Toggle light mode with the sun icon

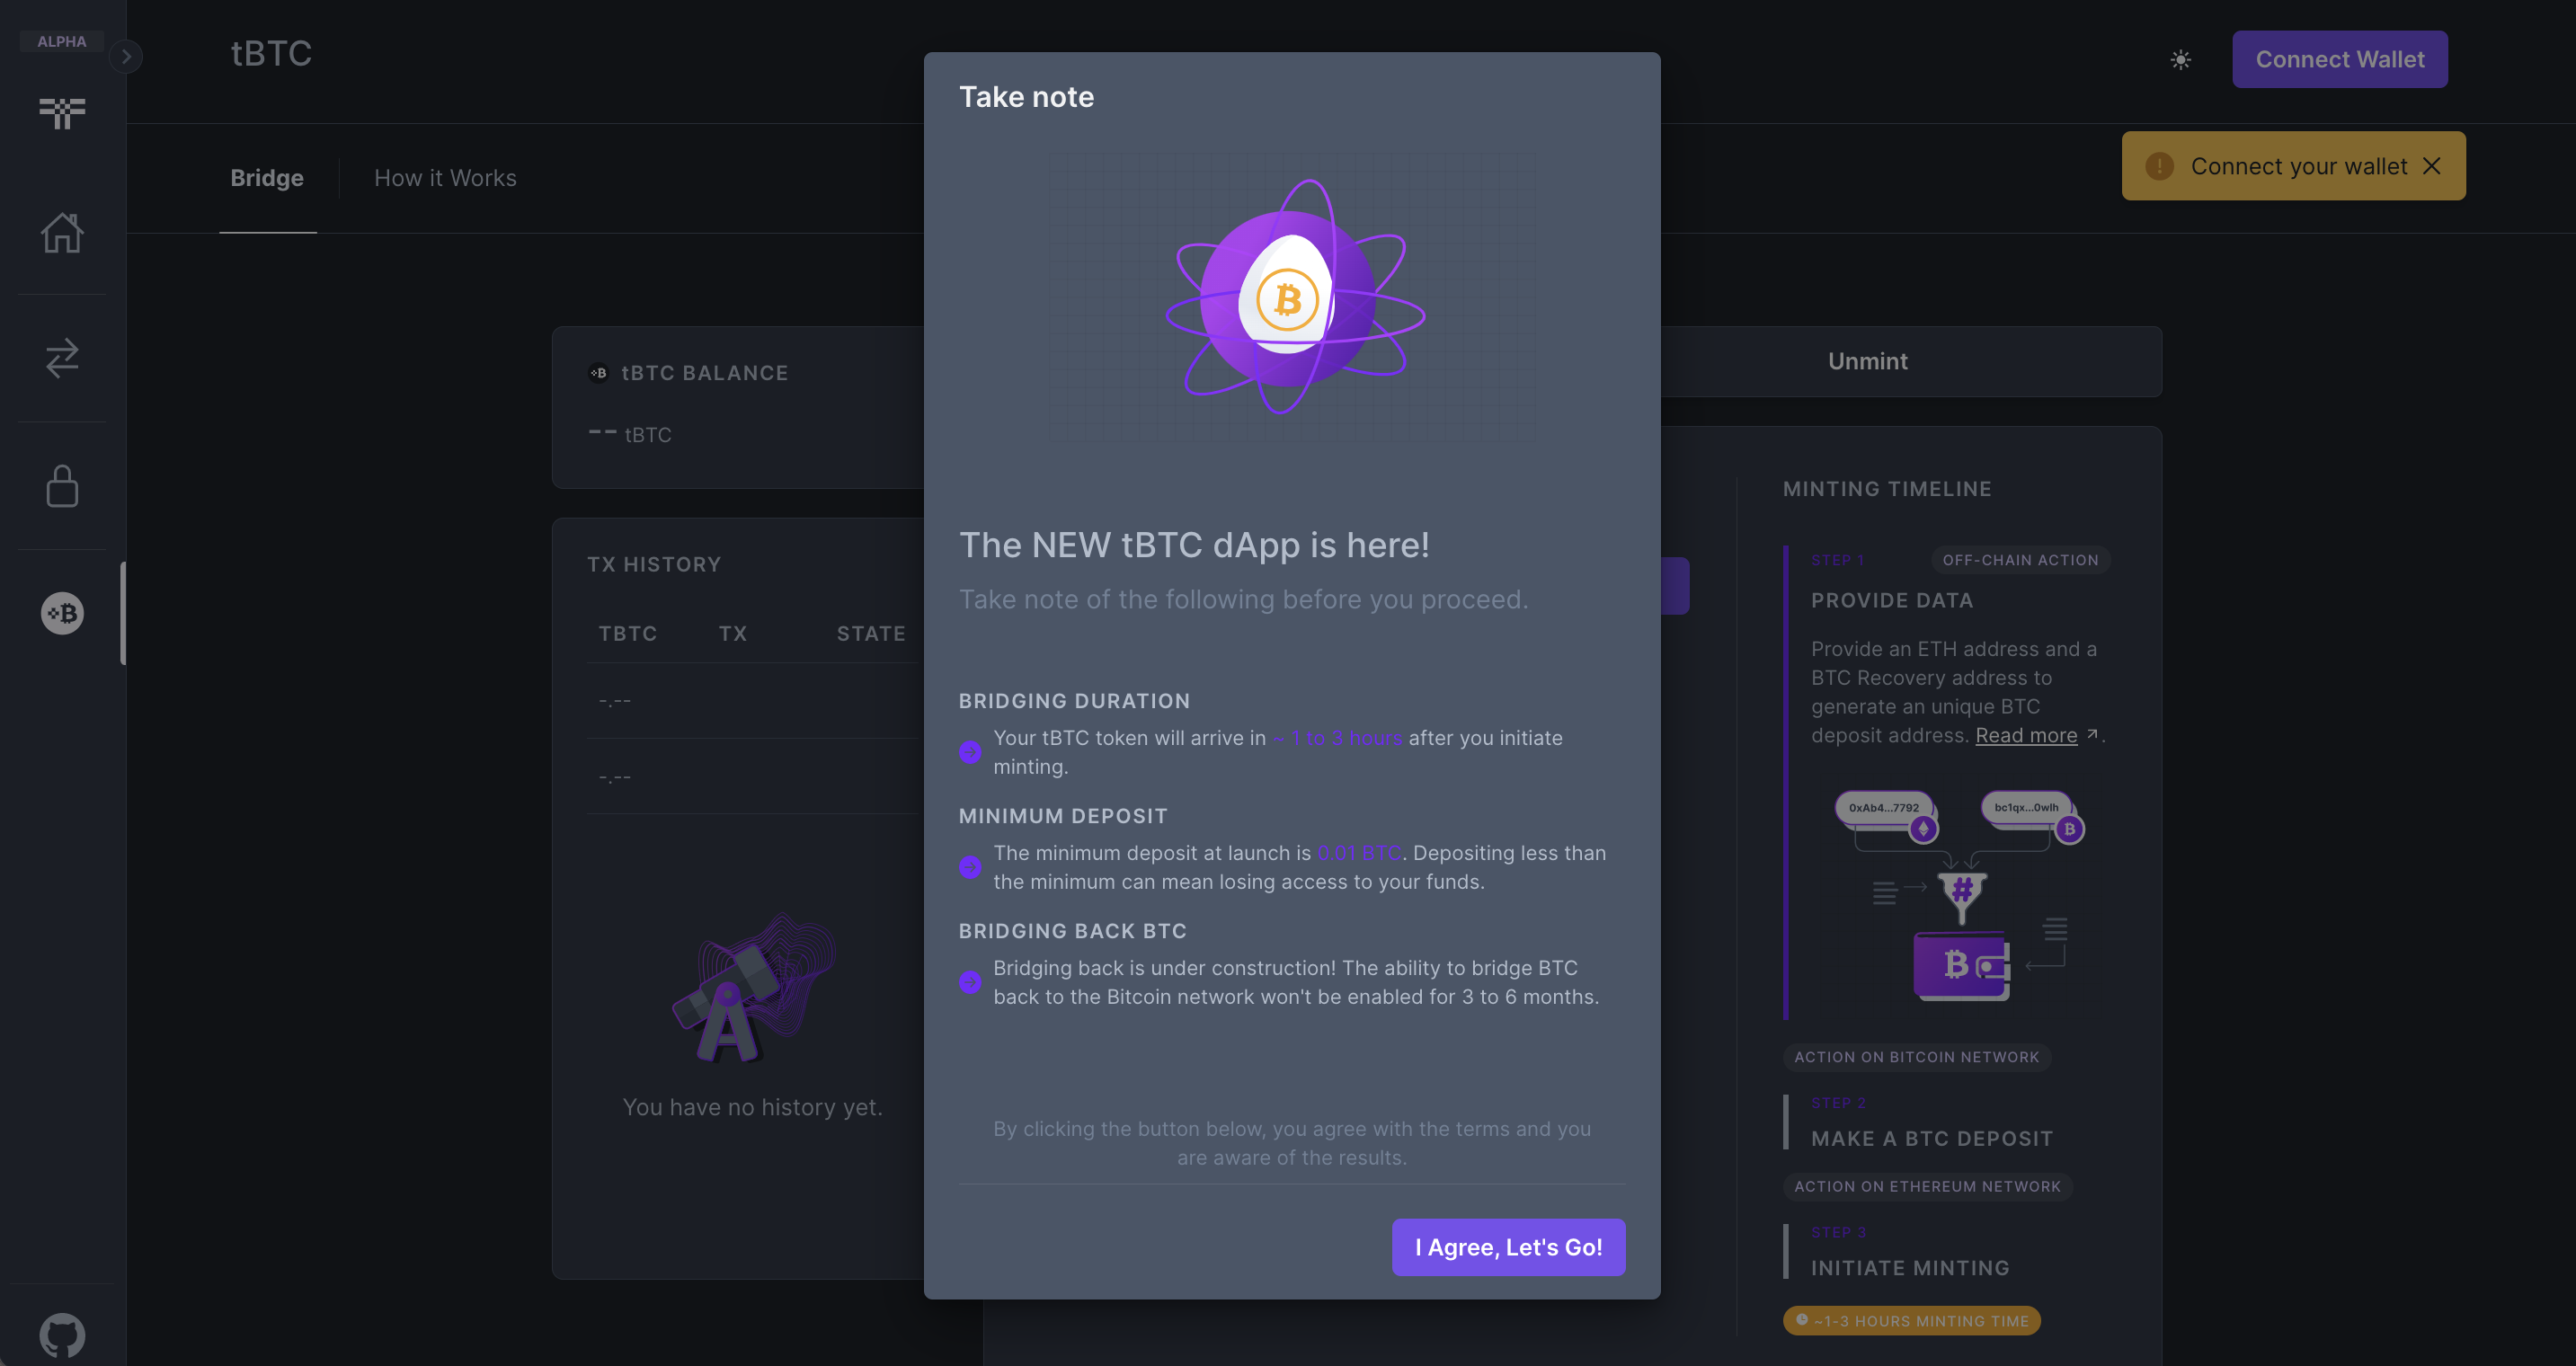point(2181,59)
